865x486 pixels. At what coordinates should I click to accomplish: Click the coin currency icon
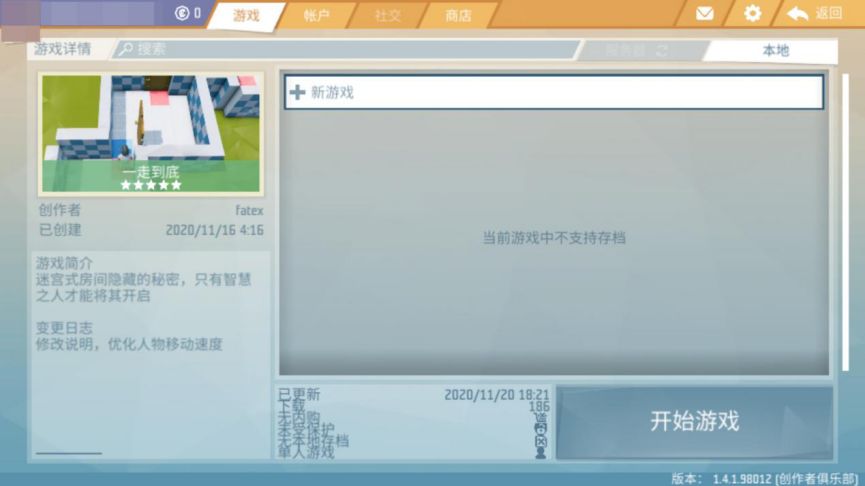181,13
